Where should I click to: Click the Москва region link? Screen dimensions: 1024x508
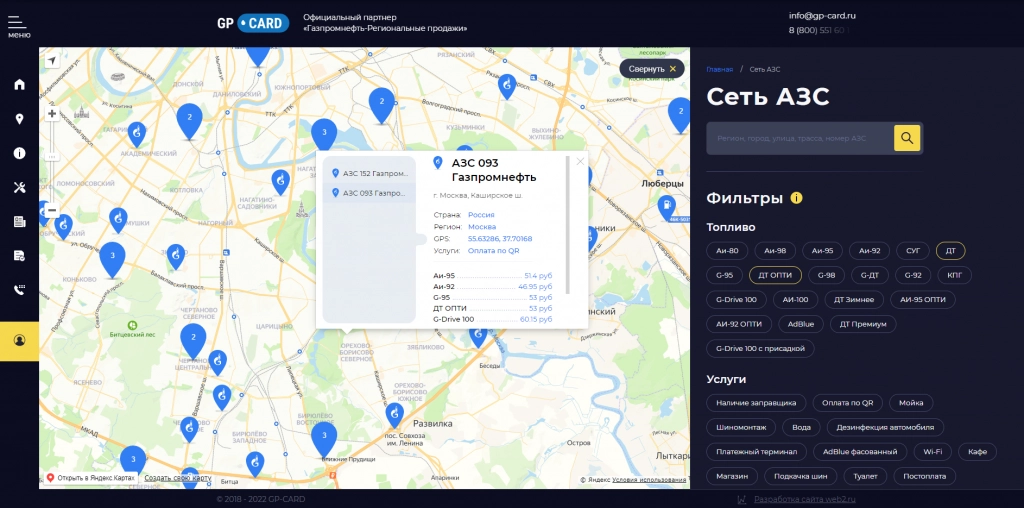(x=482, y=227)
